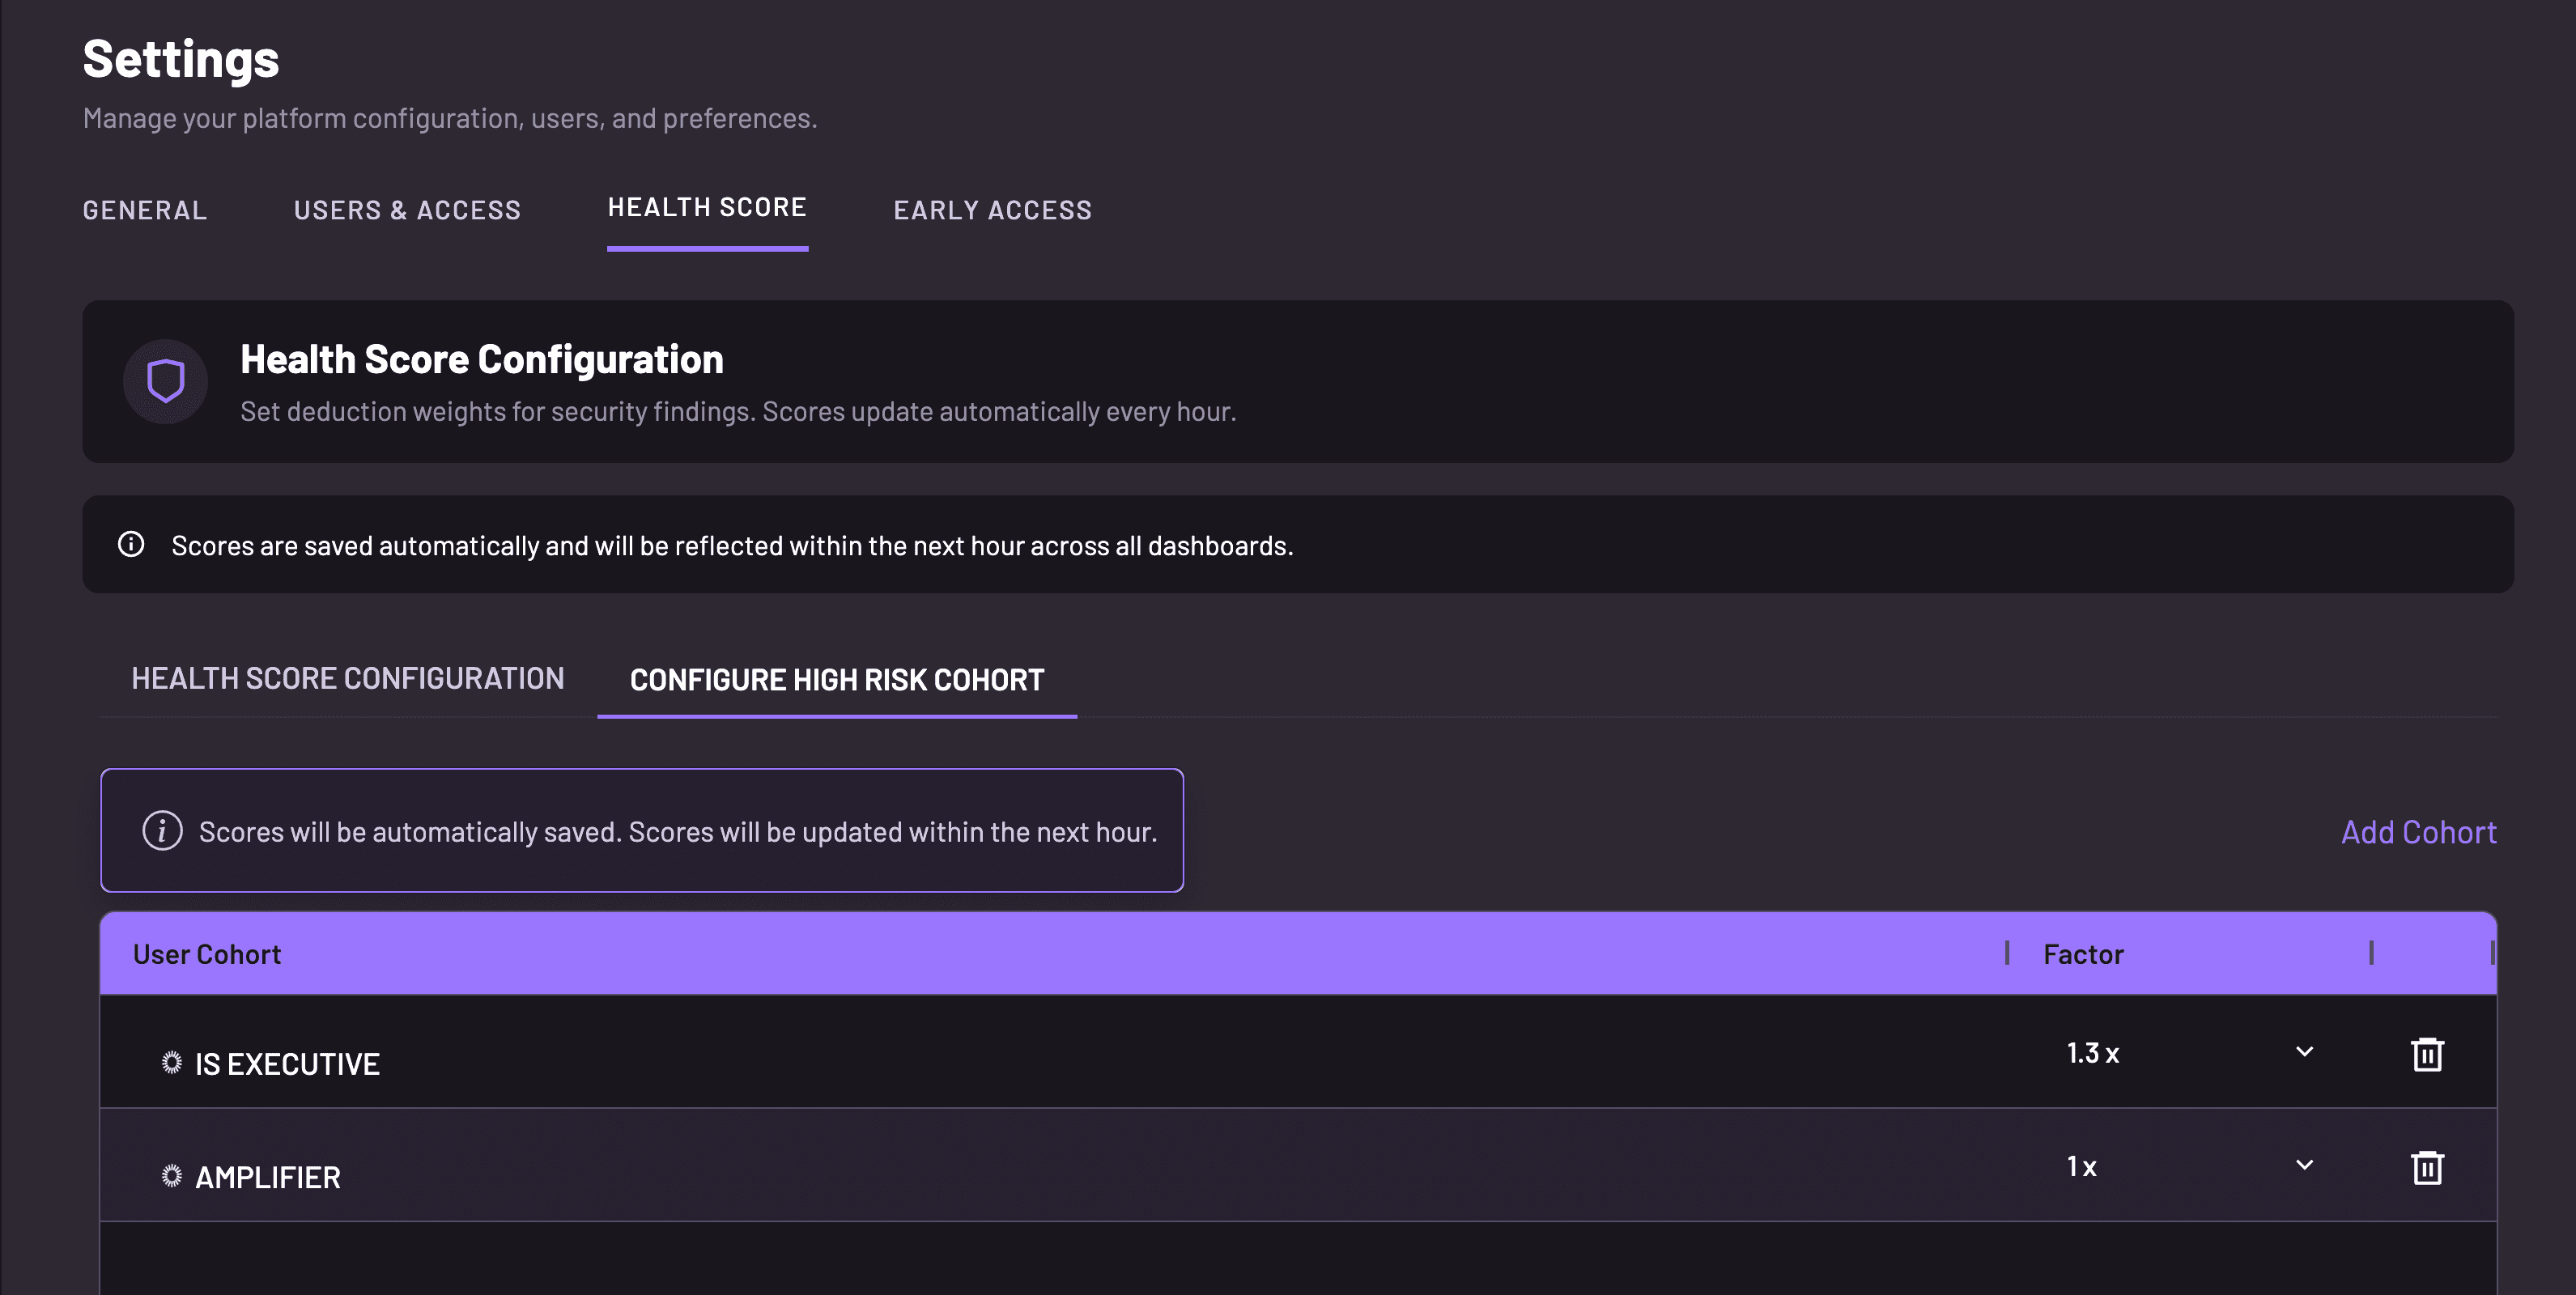Viewport: 2576px width, 1295px height.
Task: Sort by the User Cohort column header
Action: [207, 954]
